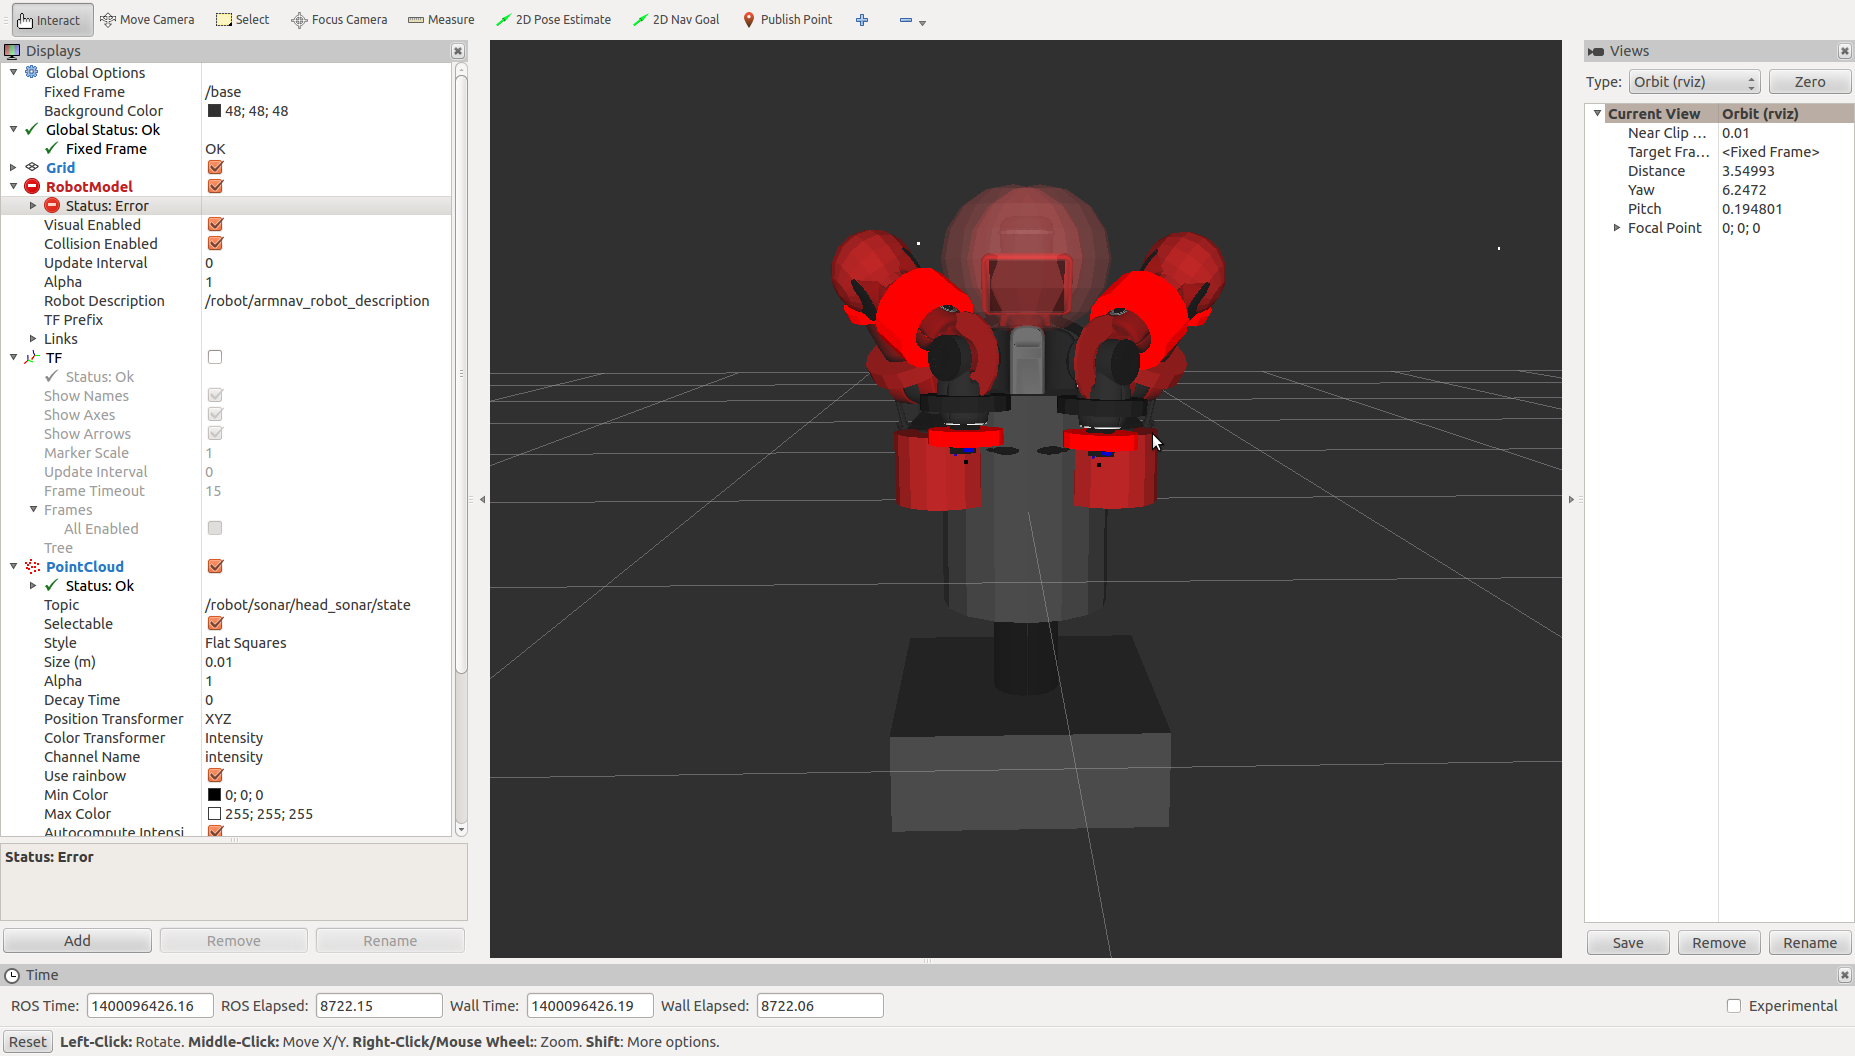Open the Background Color swatch
Screen dimensions: 1855x1056
tap(214, 110)
